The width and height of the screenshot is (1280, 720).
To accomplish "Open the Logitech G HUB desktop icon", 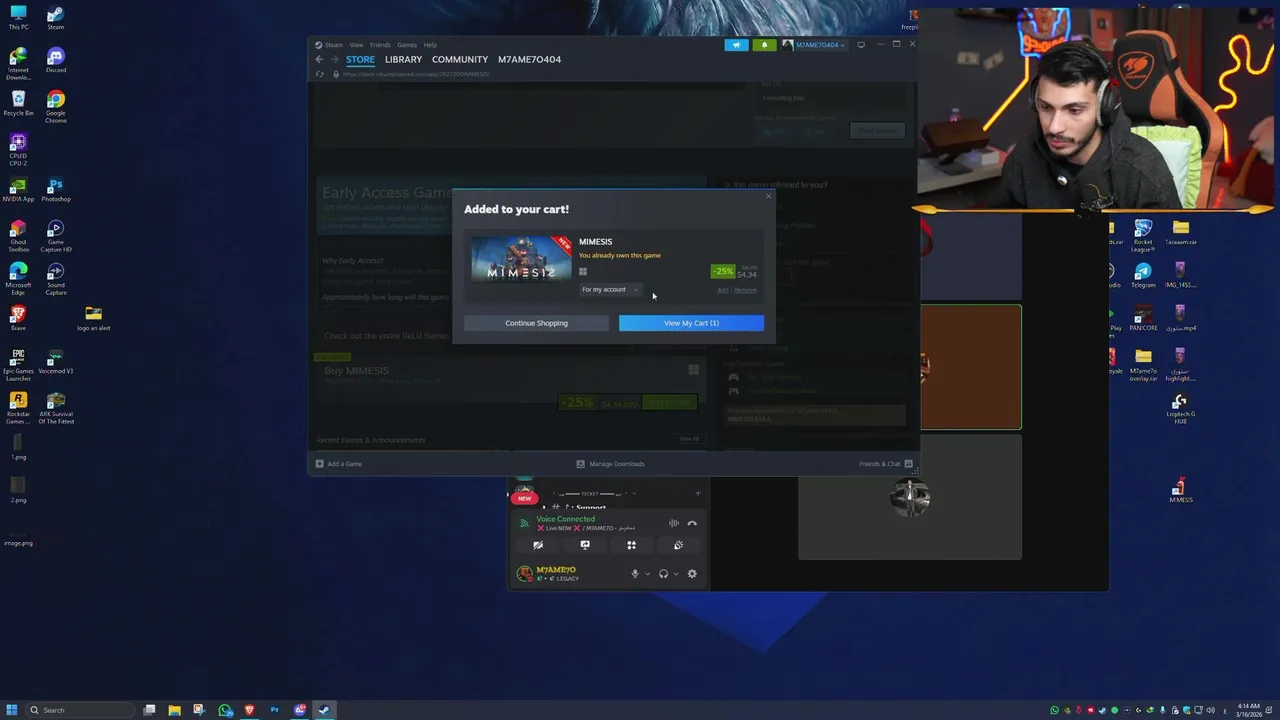I will click(1180, 408).
